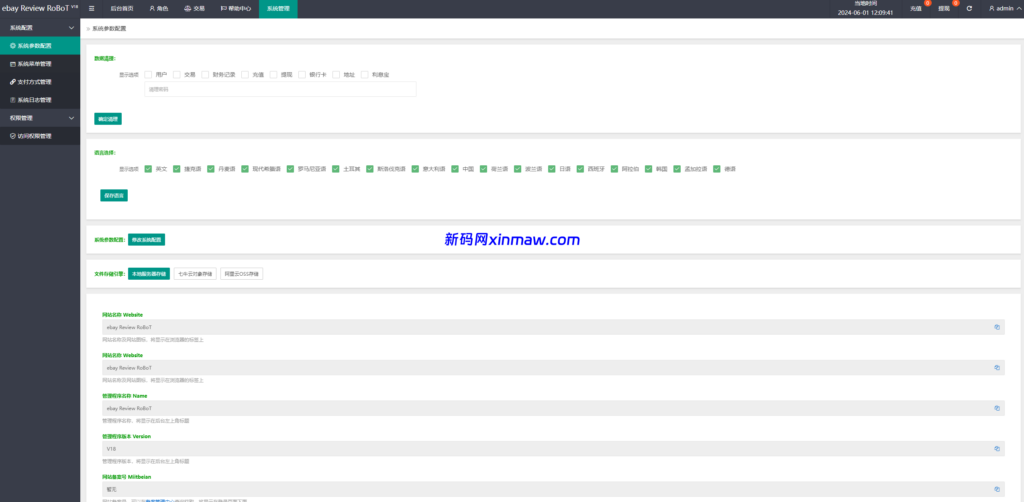Image resolution: width=1024 pixels, height=502 pixels.
Task: Uncheck the 土耳其 language checkbox
Action: coord(336,169)
